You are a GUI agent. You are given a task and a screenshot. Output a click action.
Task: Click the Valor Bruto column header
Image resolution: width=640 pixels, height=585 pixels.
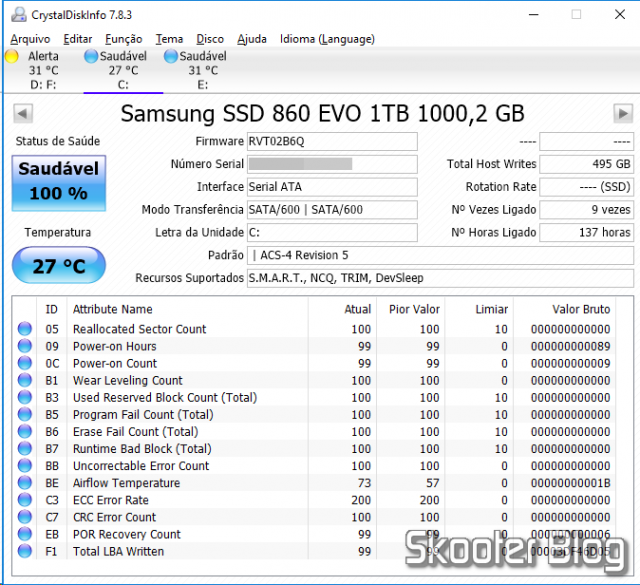[x=564, y=309]
